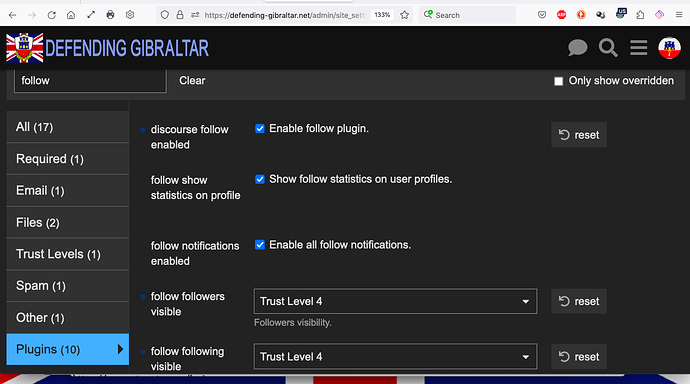
Task: Toggle Only show overridden checkbox
Action: [558, 81]
